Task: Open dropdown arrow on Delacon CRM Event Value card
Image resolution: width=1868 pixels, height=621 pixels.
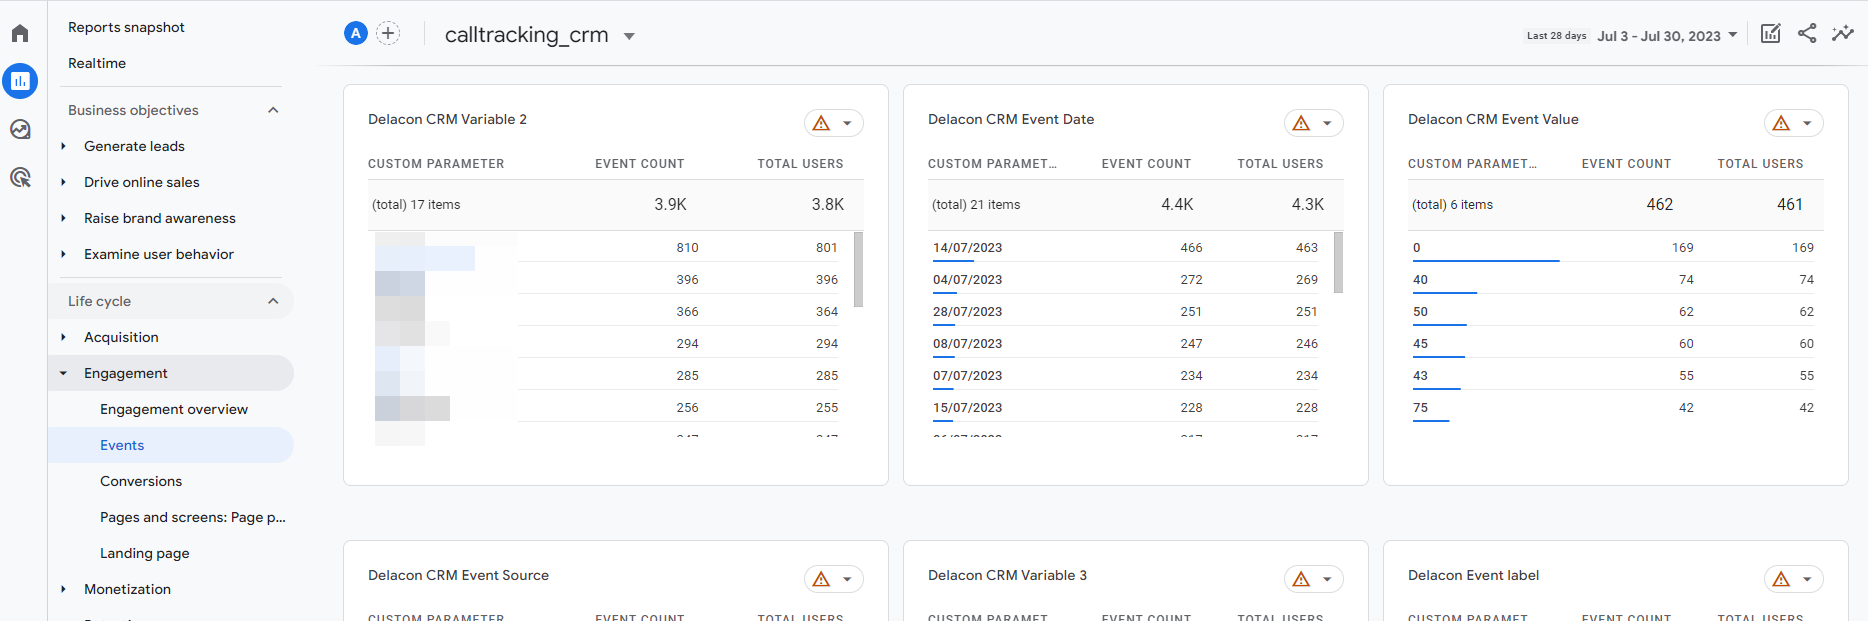Action: [1807, 124]
